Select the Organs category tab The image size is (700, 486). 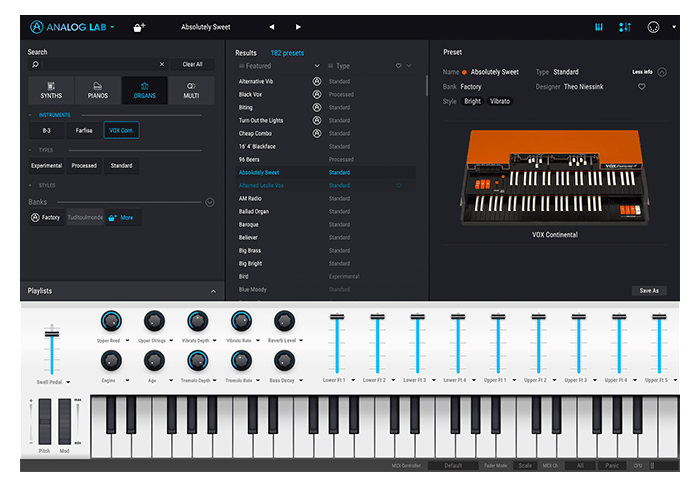[145, 90]
